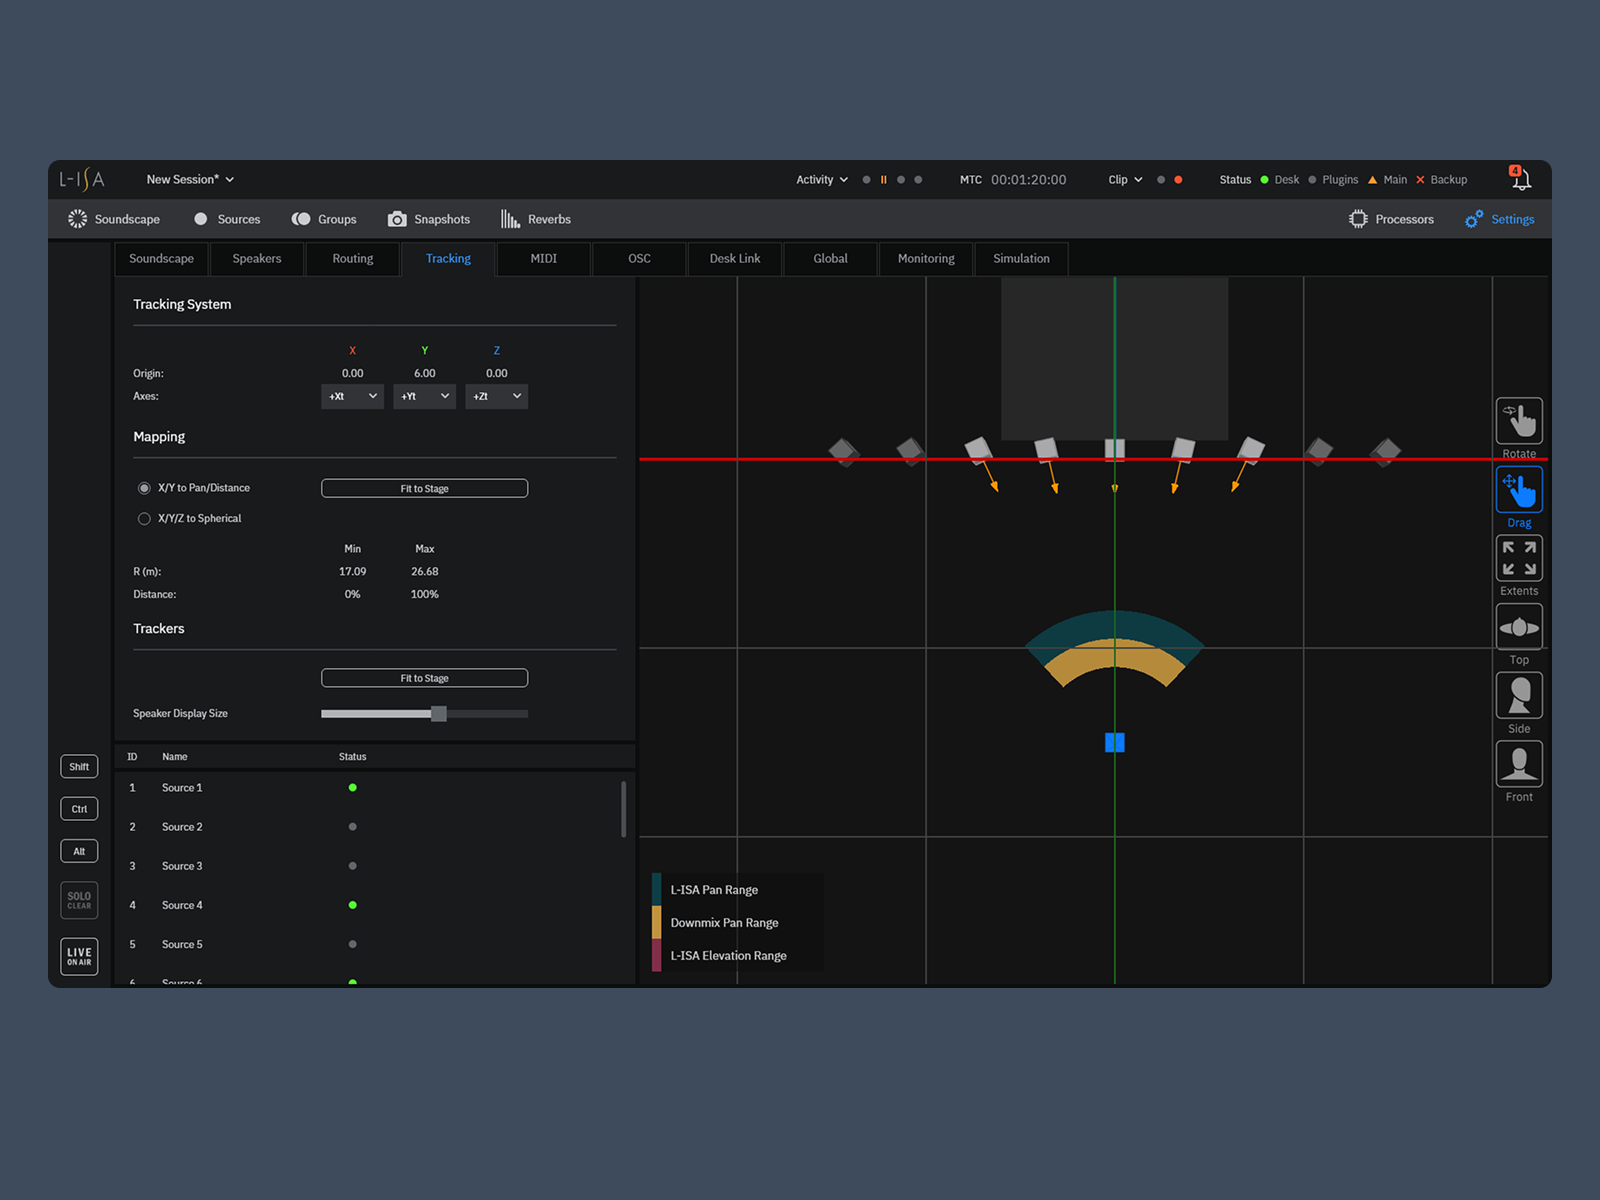This screenshot has width=1600, height=1200.
Task: Toggle the Alt modifier key
Action: coord(79,851)
